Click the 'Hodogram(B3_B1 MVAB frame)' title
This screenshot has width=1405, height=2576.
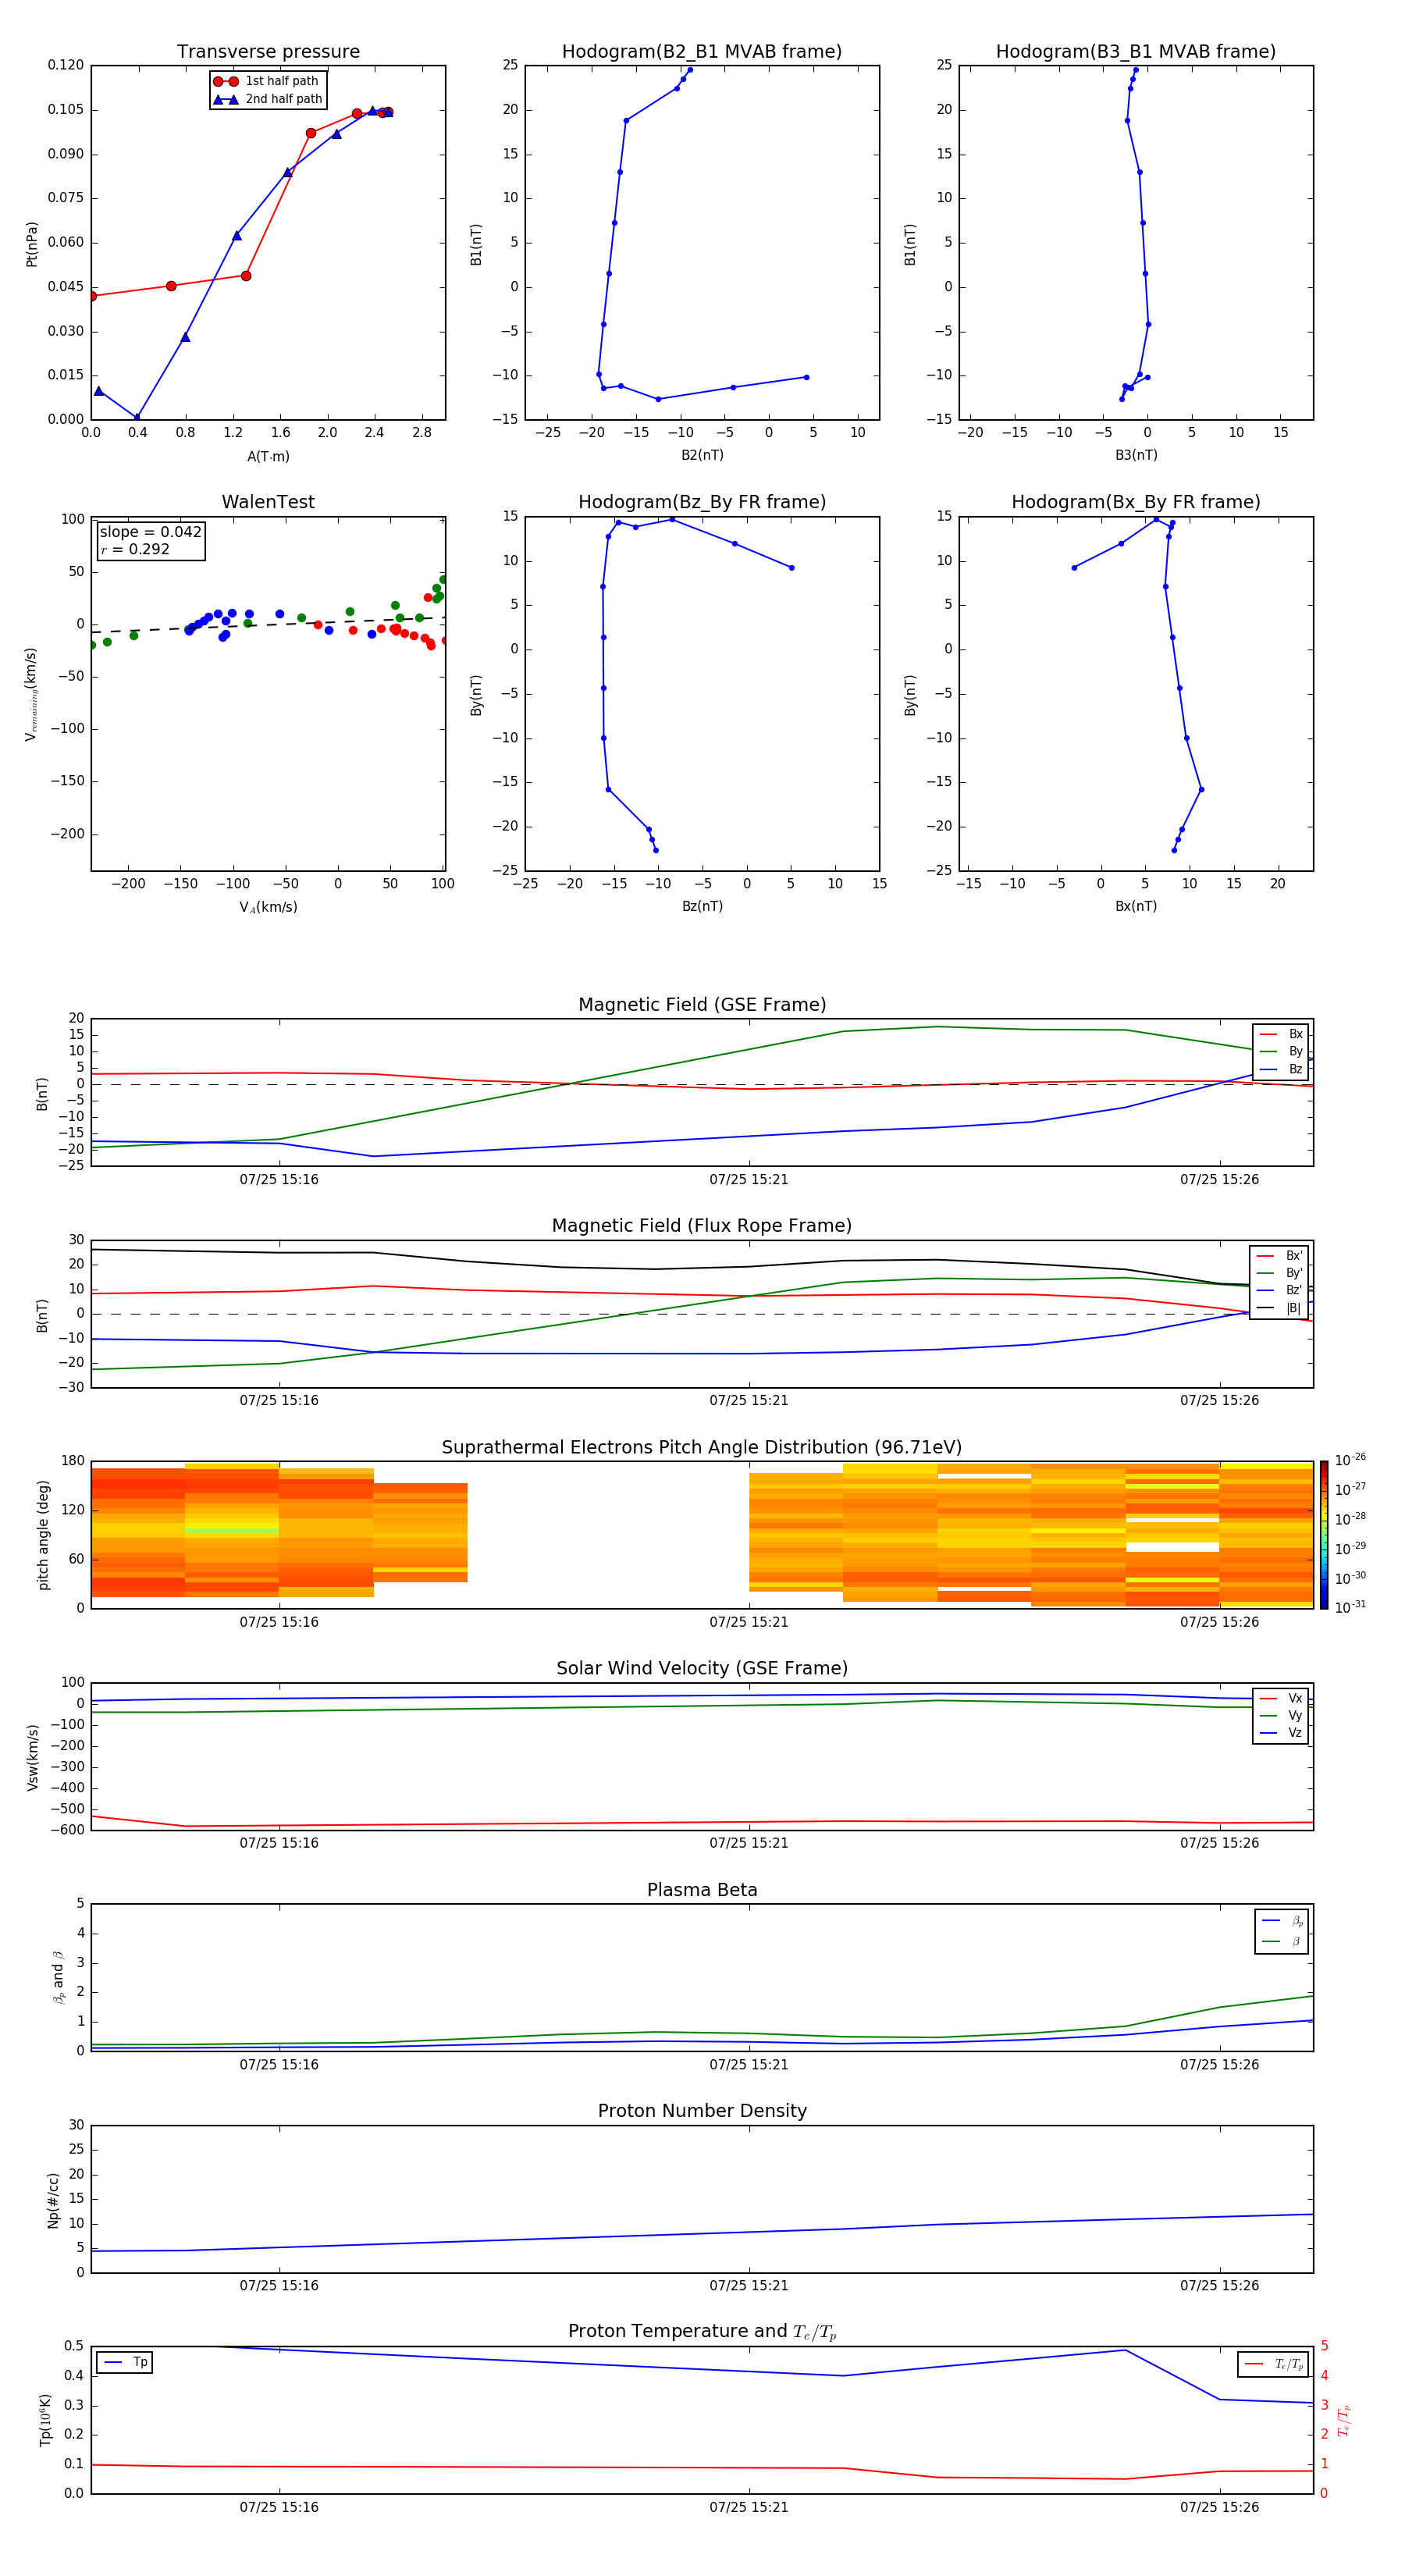click(1136, 52)
